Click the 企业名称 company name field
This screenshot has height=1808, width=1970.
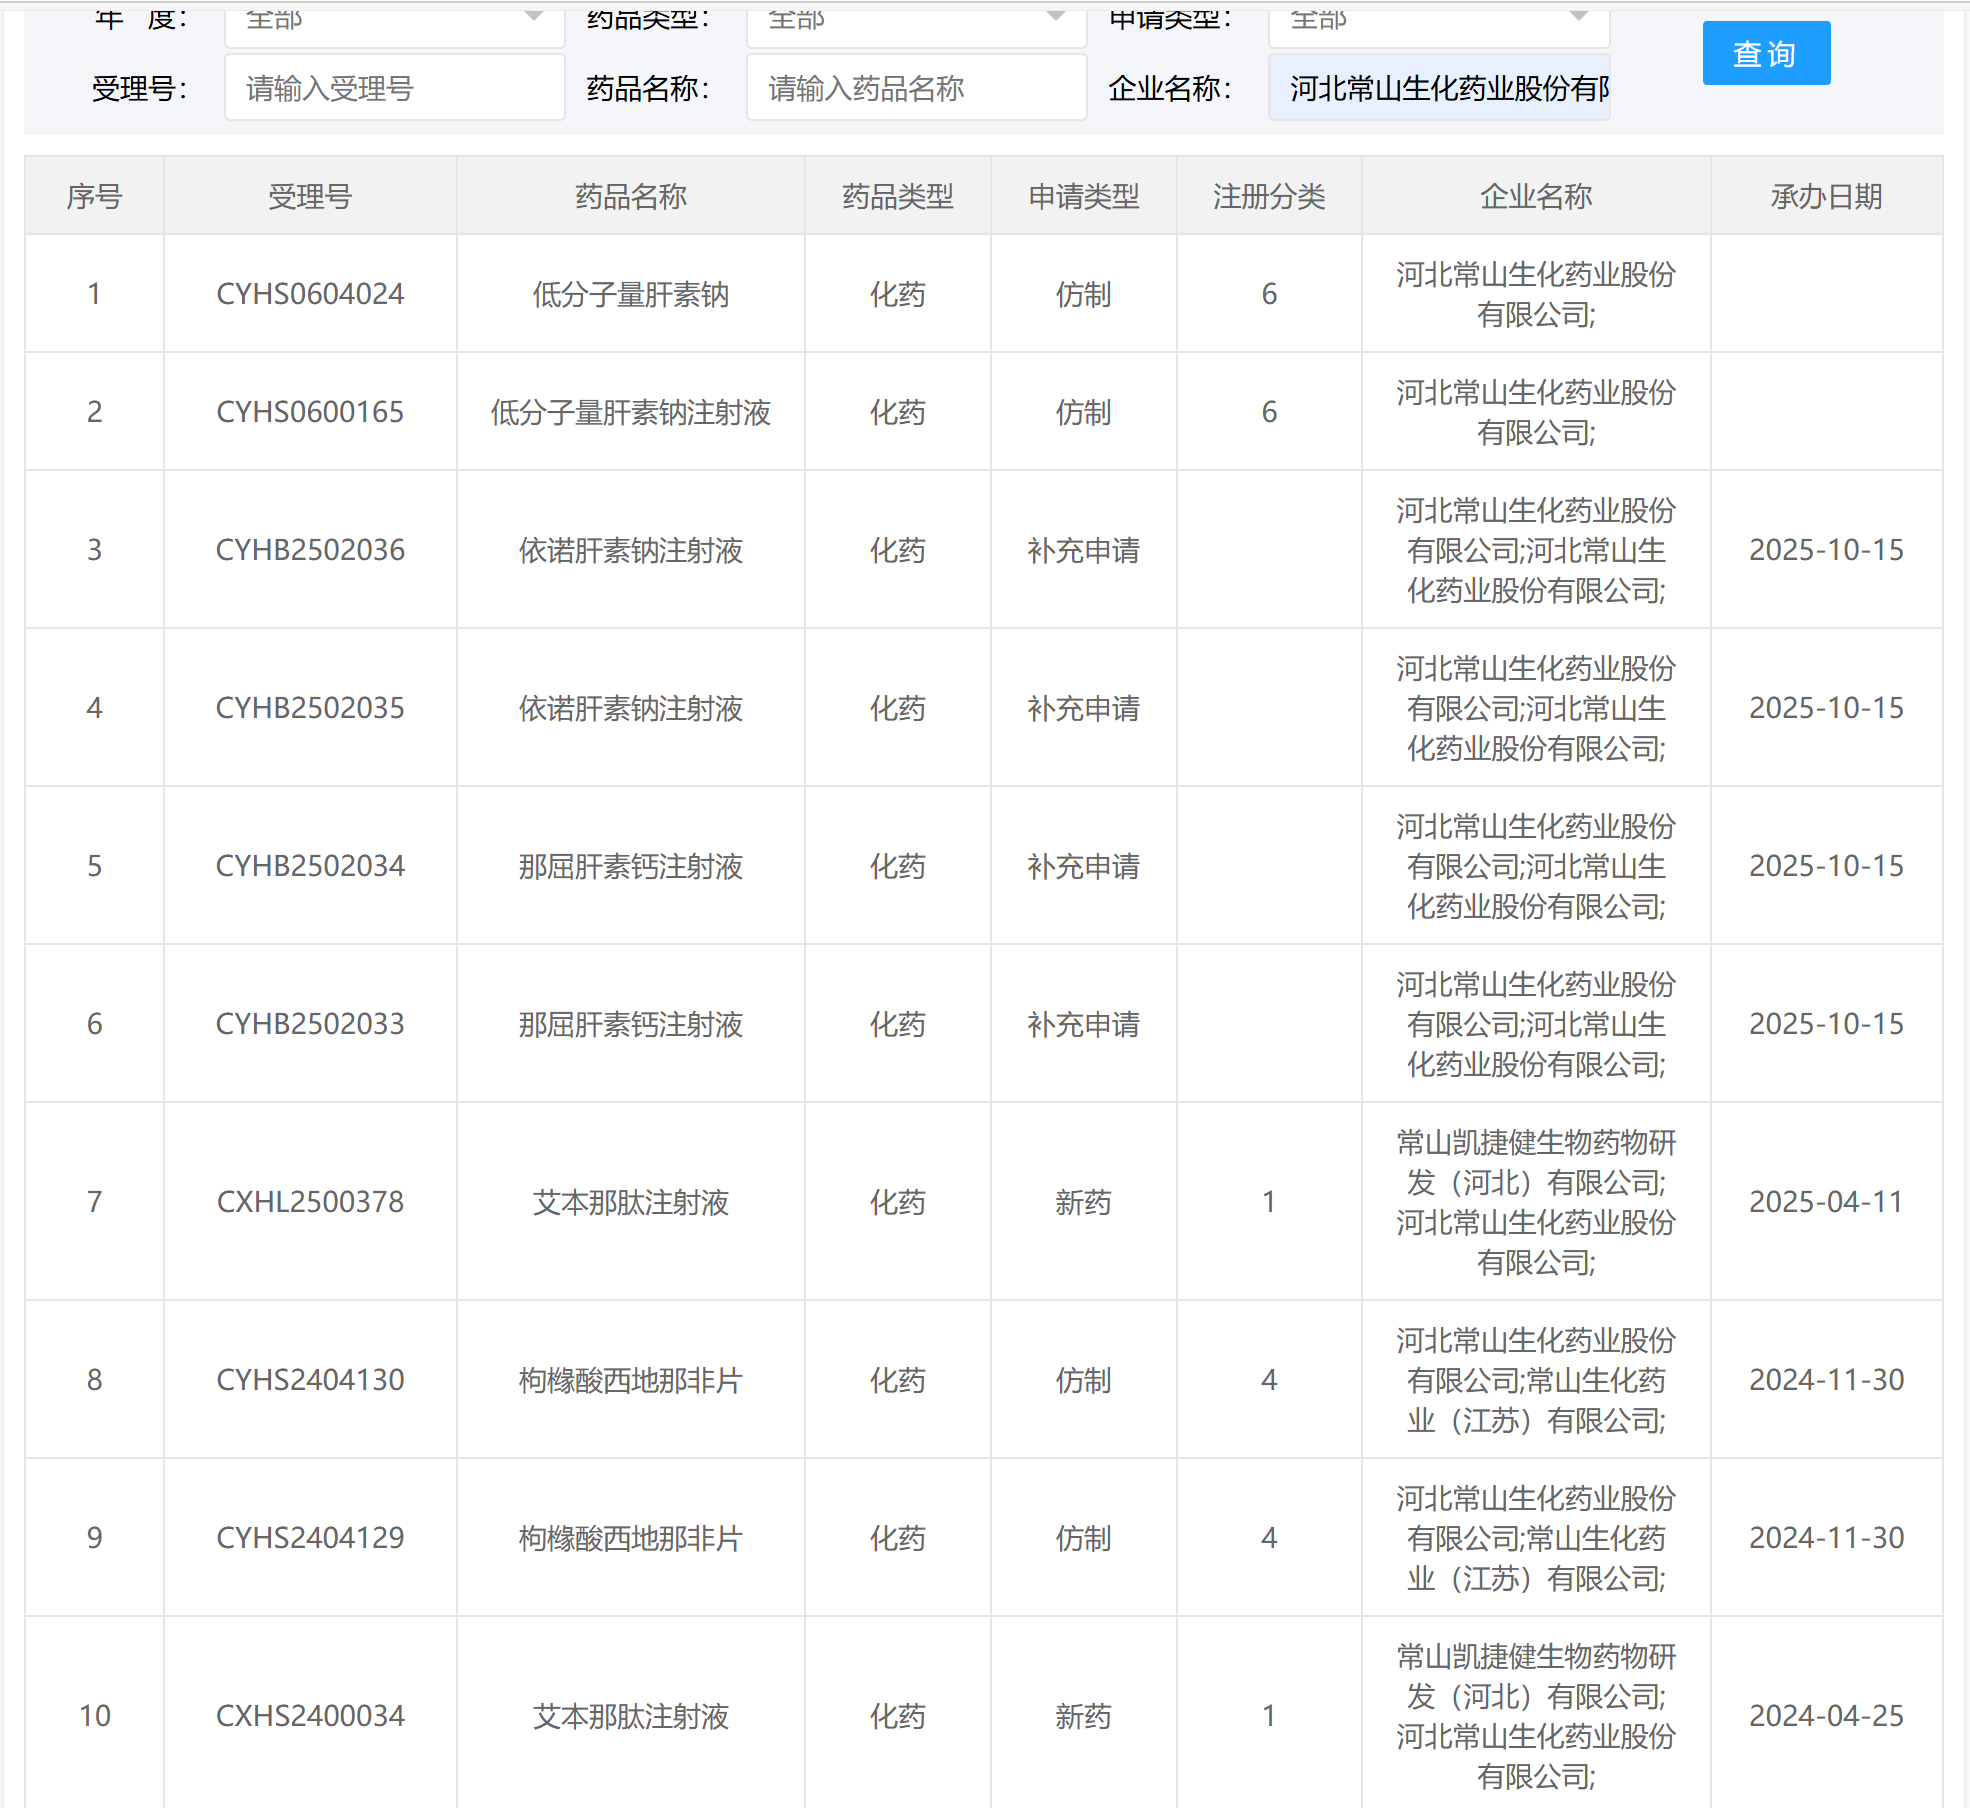(x=1437, y=89)
